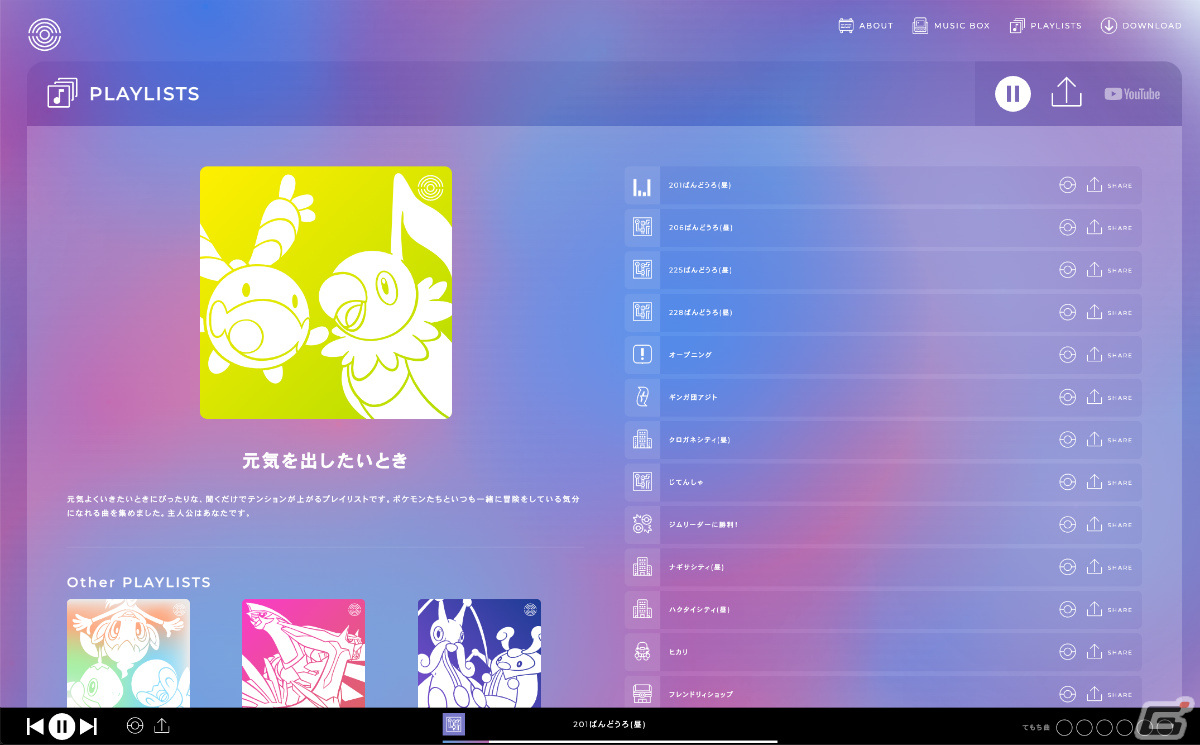
Task: Go to MUSIC BOX section
Action: [951, 26]
